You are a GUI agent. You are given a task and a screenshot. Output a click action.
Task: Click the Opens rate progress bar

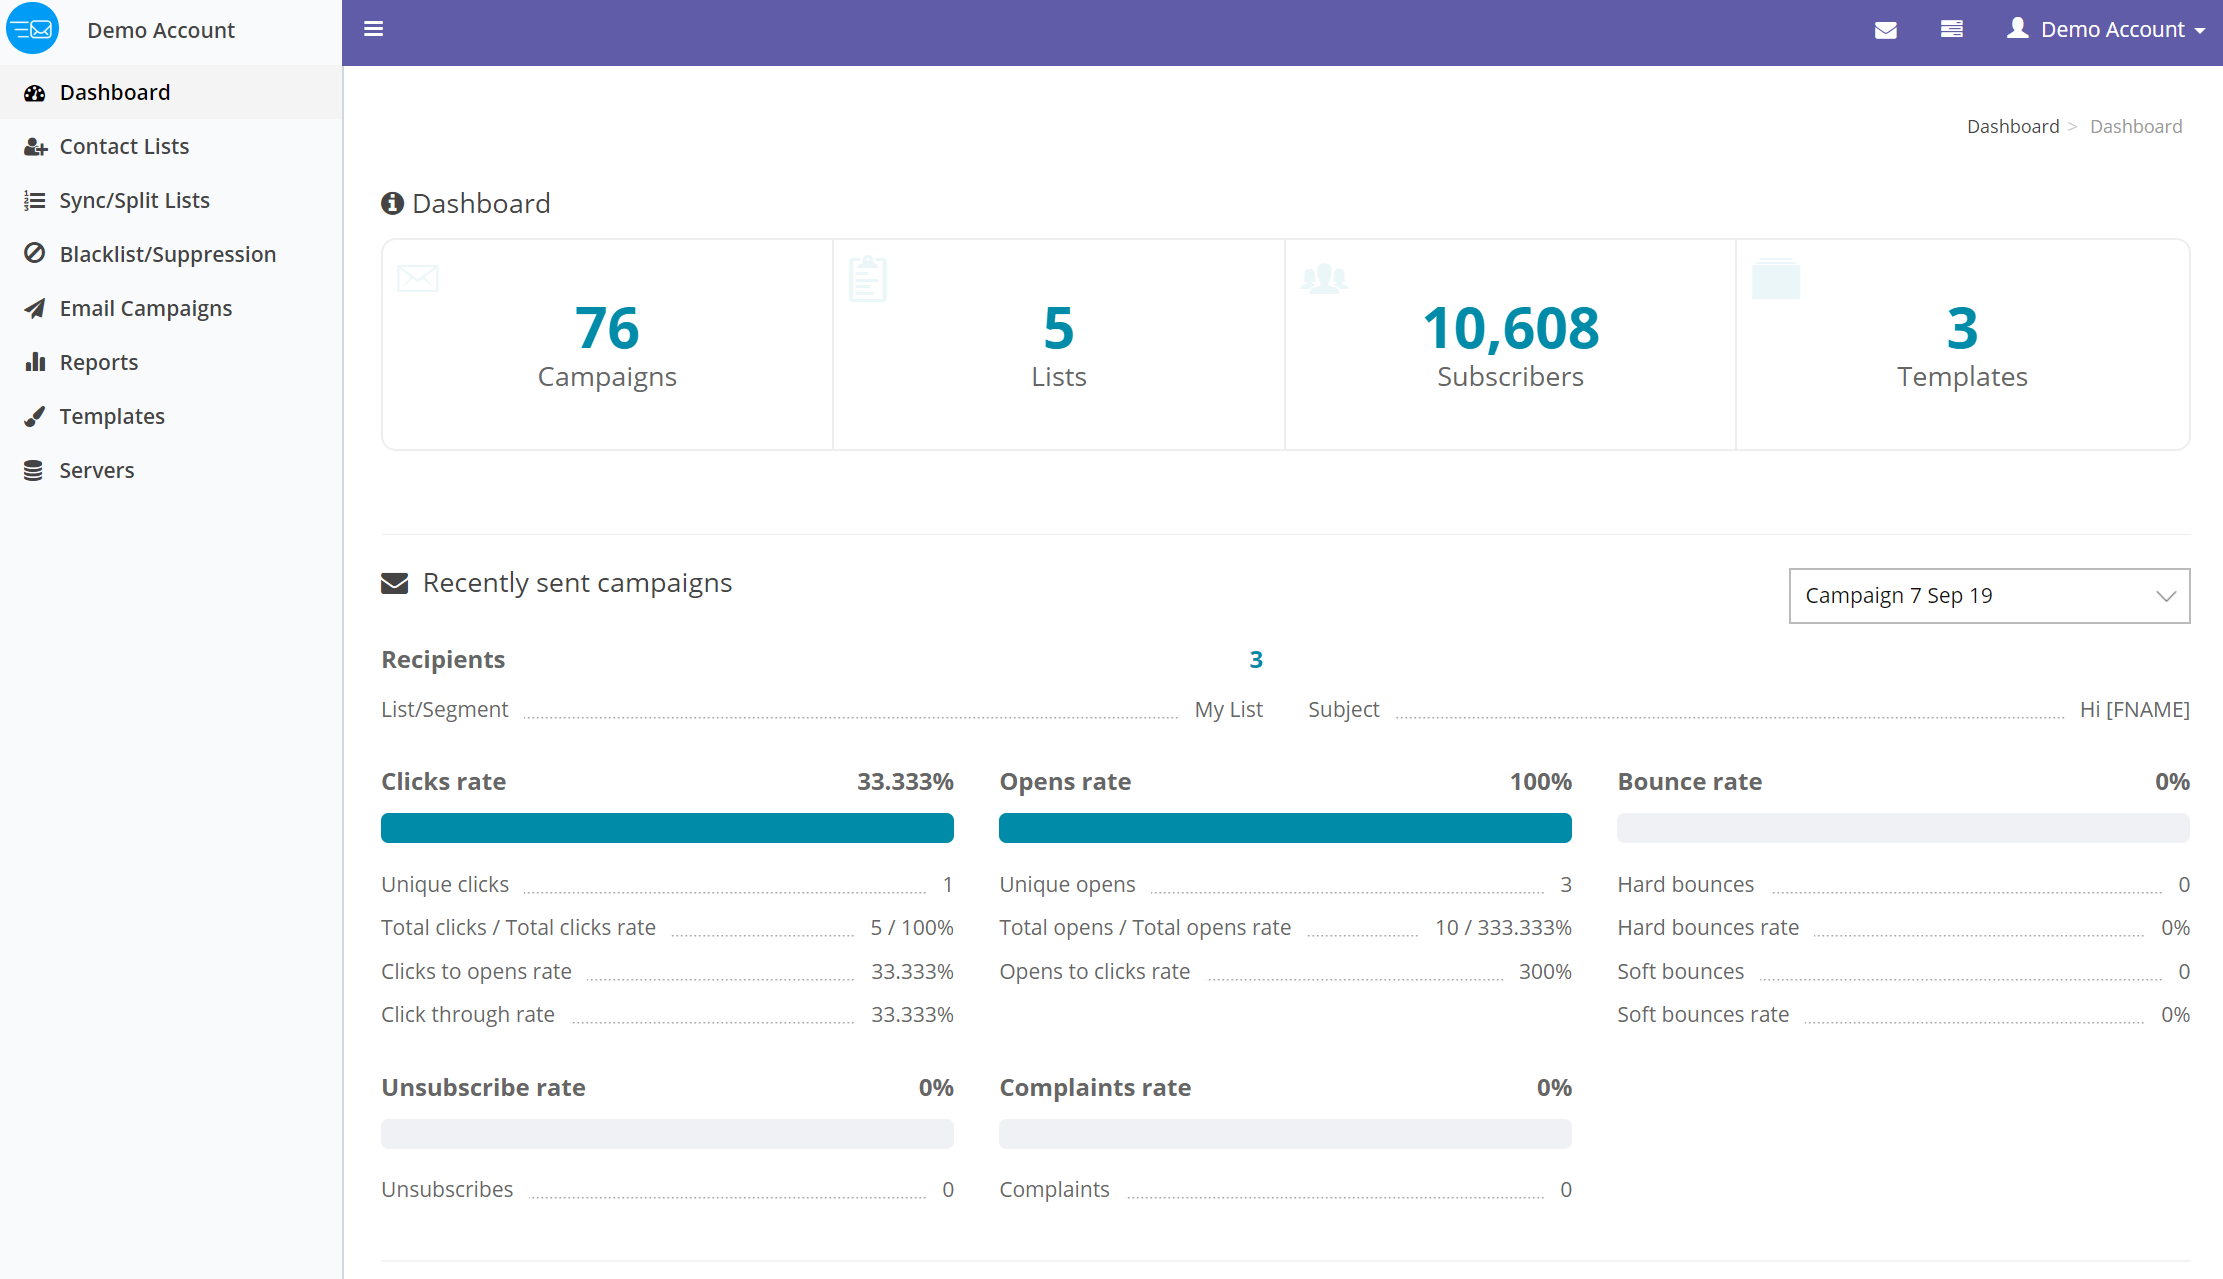pyautogui.click(x=1285, y=828)
